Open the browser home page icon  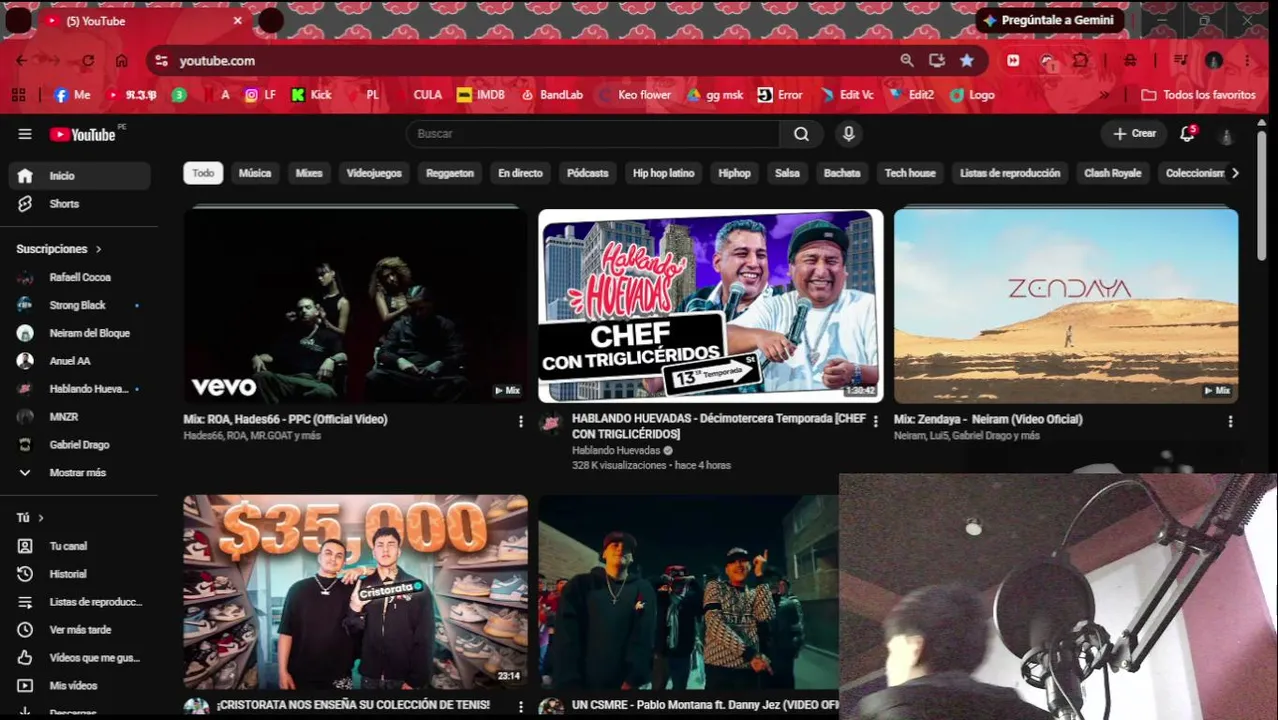point(121,61)
